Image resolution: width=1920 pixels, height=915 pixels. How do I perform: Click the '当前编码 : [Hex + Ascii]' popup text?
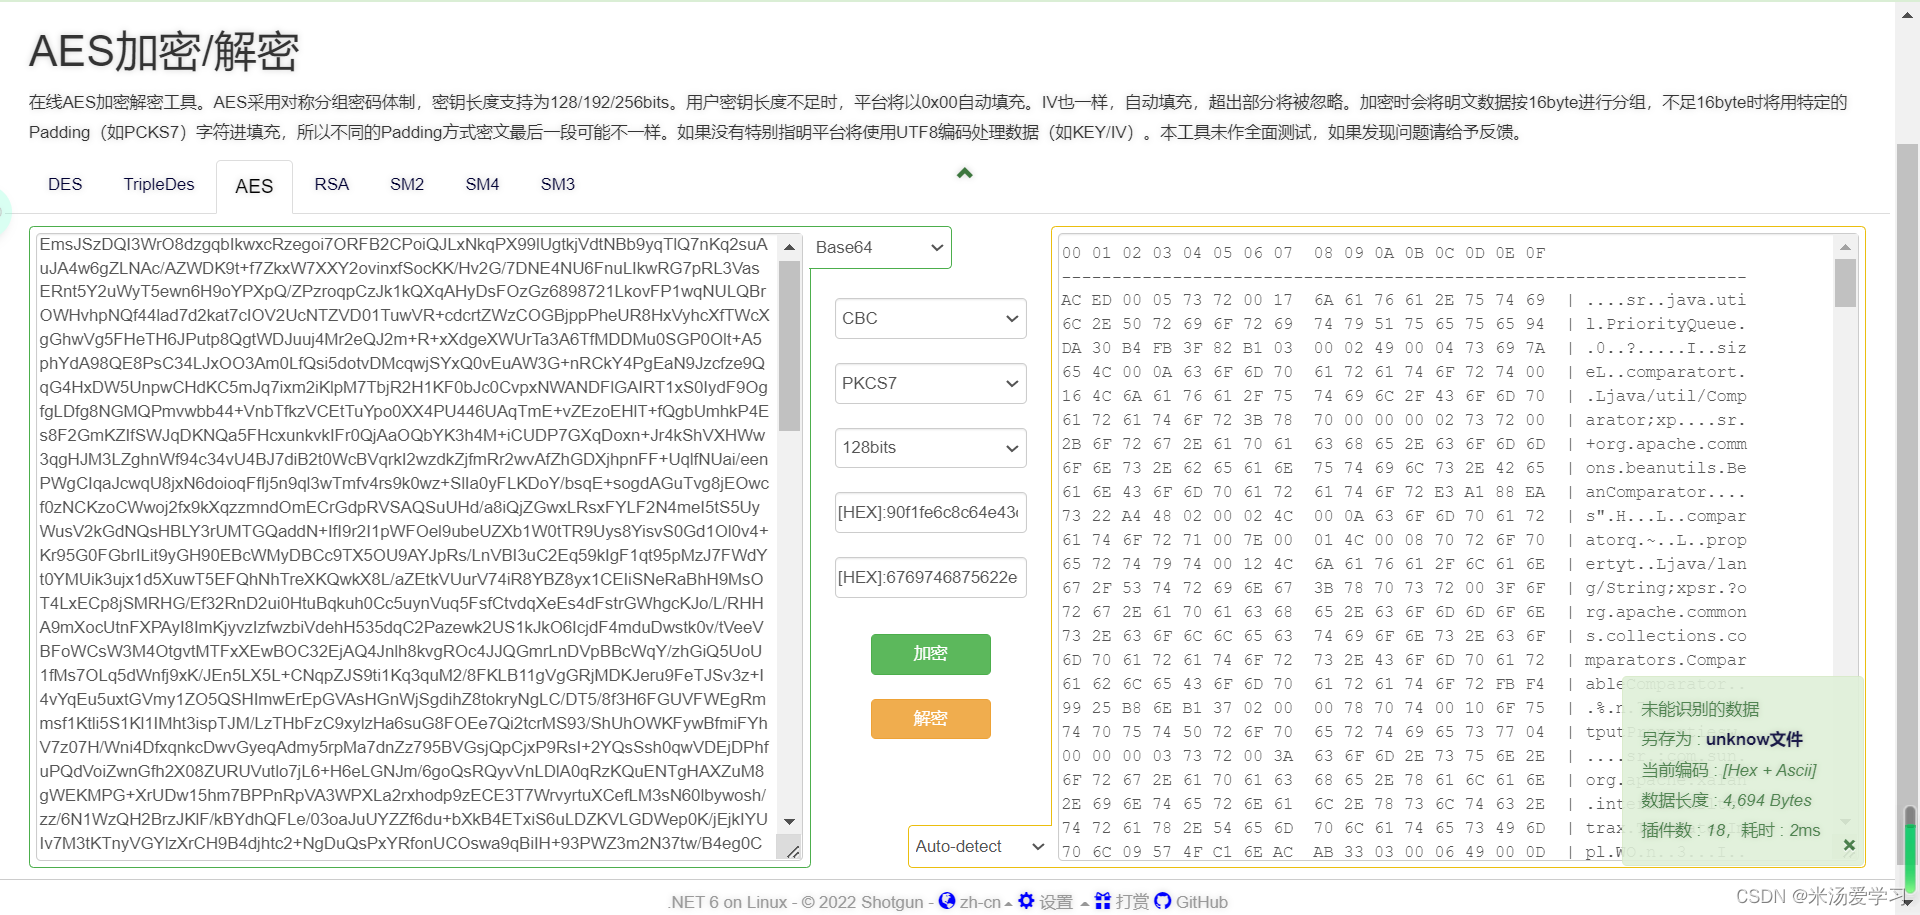1728,770
